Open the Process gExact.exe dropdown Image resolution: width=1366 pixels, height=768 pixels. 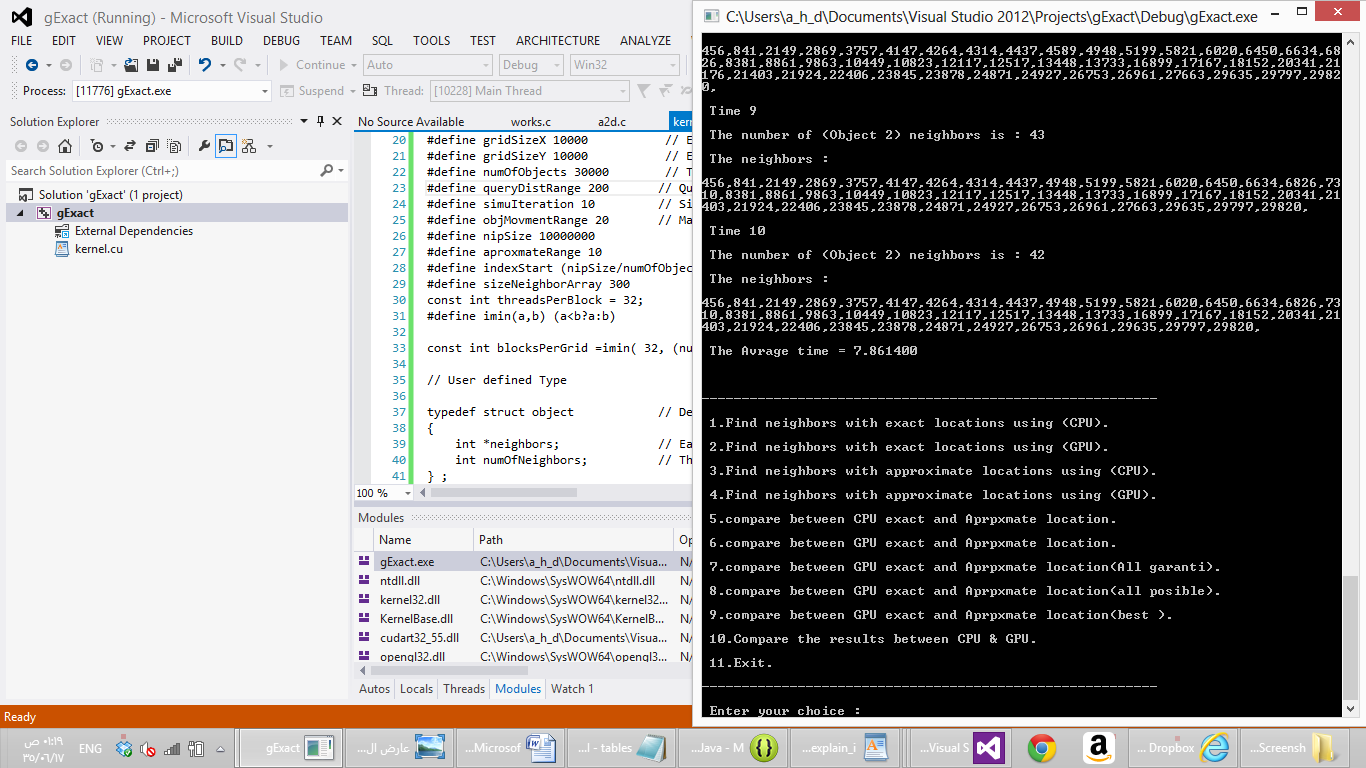pos(265,91)
